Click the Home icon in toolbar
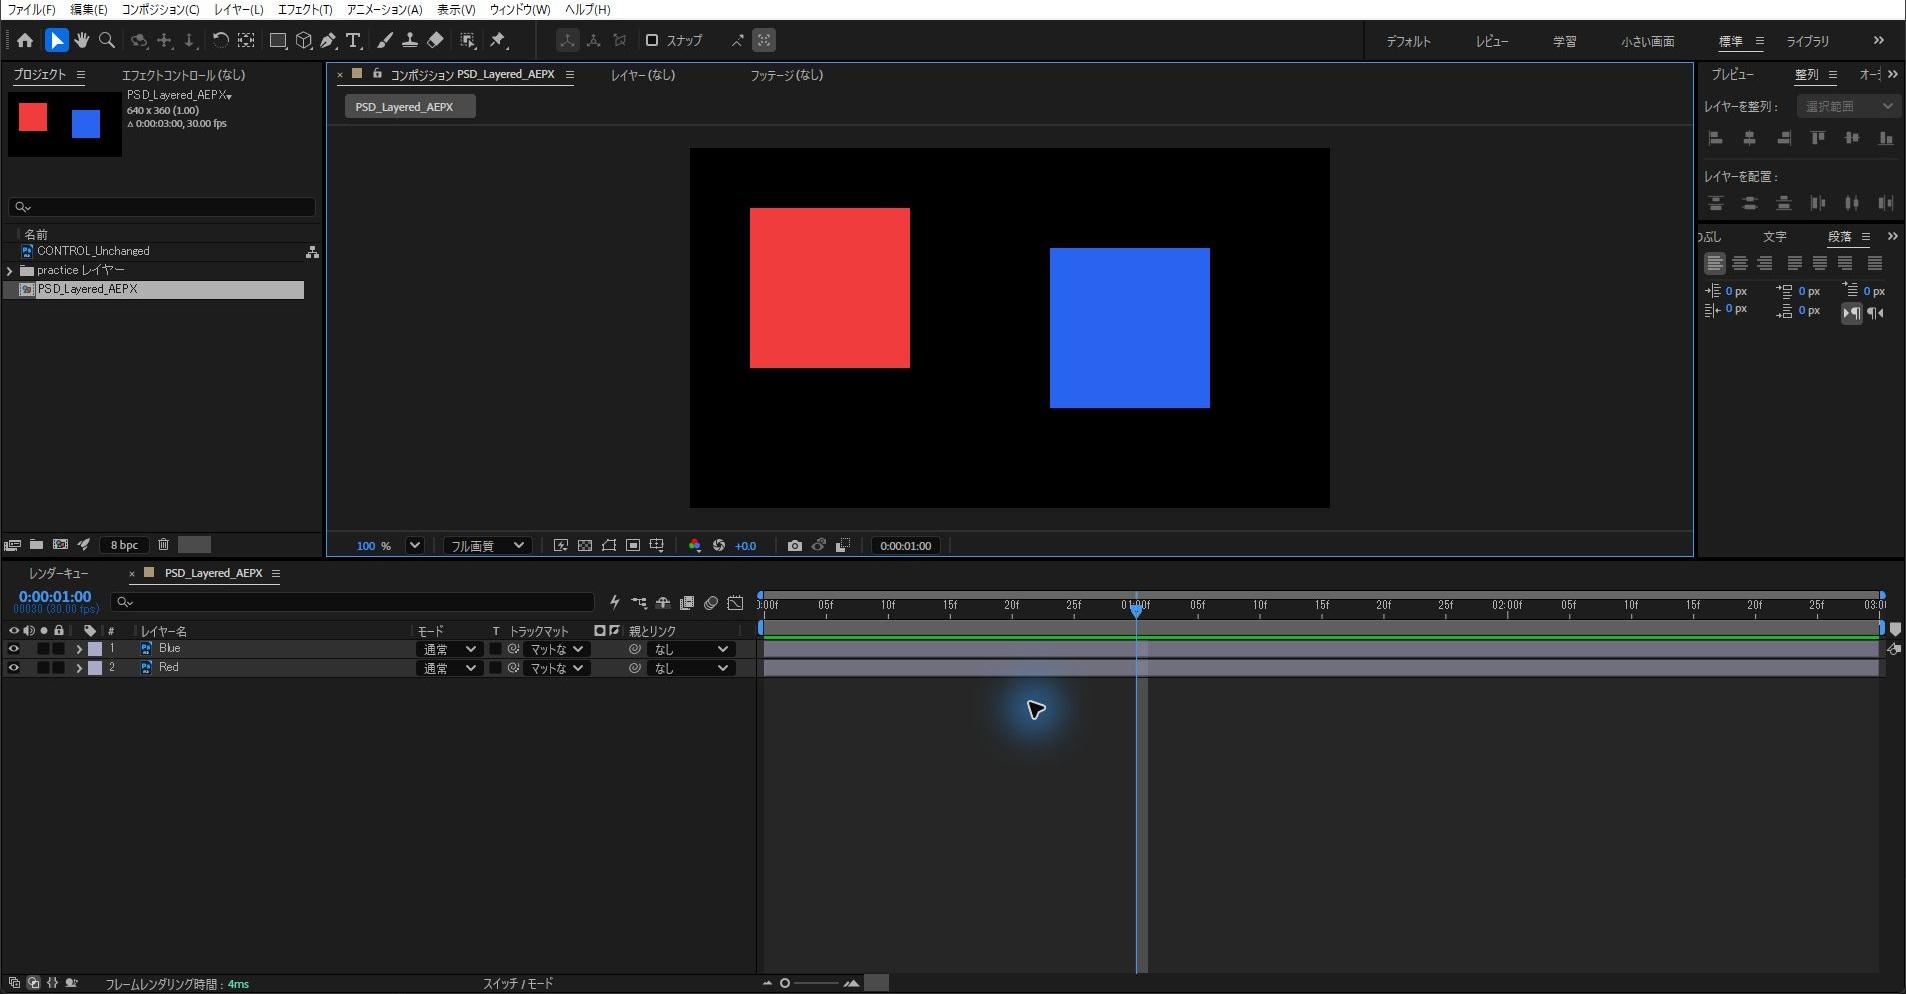Image resolution: width=1906 pixels, height=994 pixels. pos(25,40)
